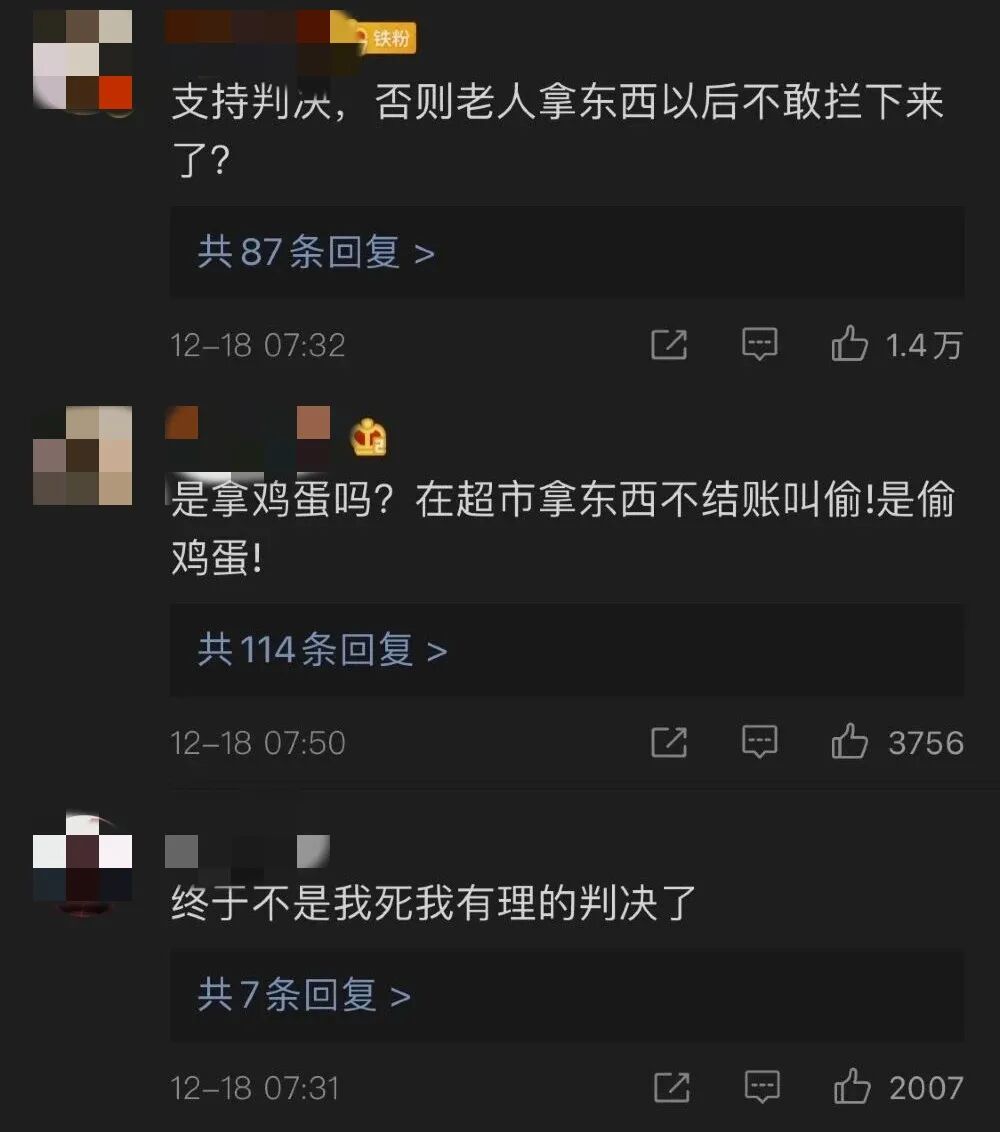Select comment text 终于不是我死我有理的判决了

pos(433,902)
